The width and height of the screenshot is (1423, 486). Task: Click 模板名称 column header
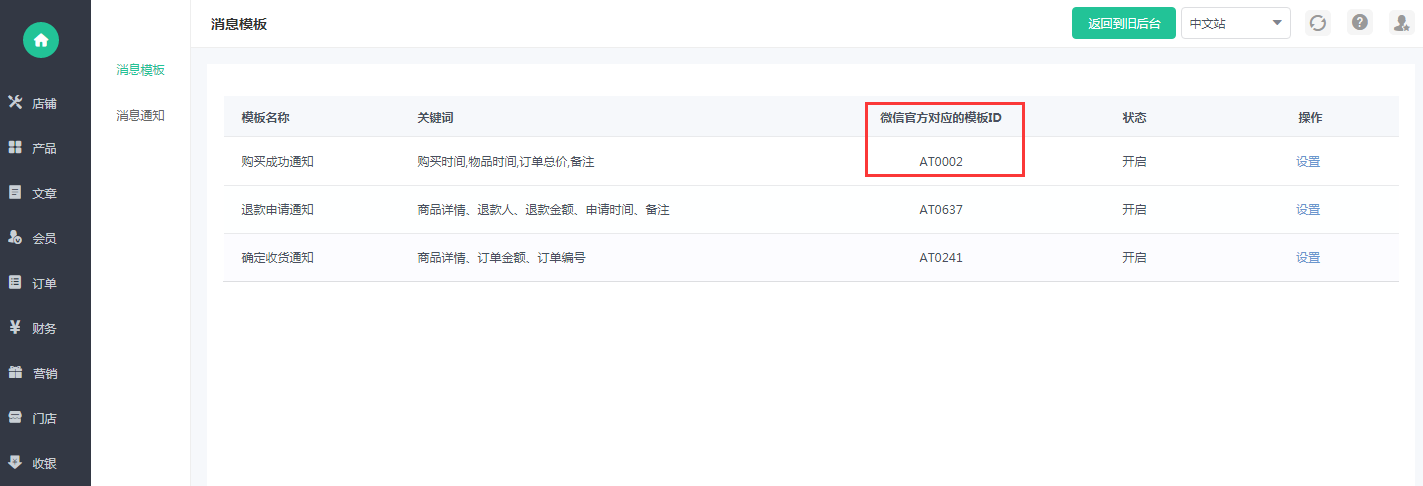(x=265, y=117)
